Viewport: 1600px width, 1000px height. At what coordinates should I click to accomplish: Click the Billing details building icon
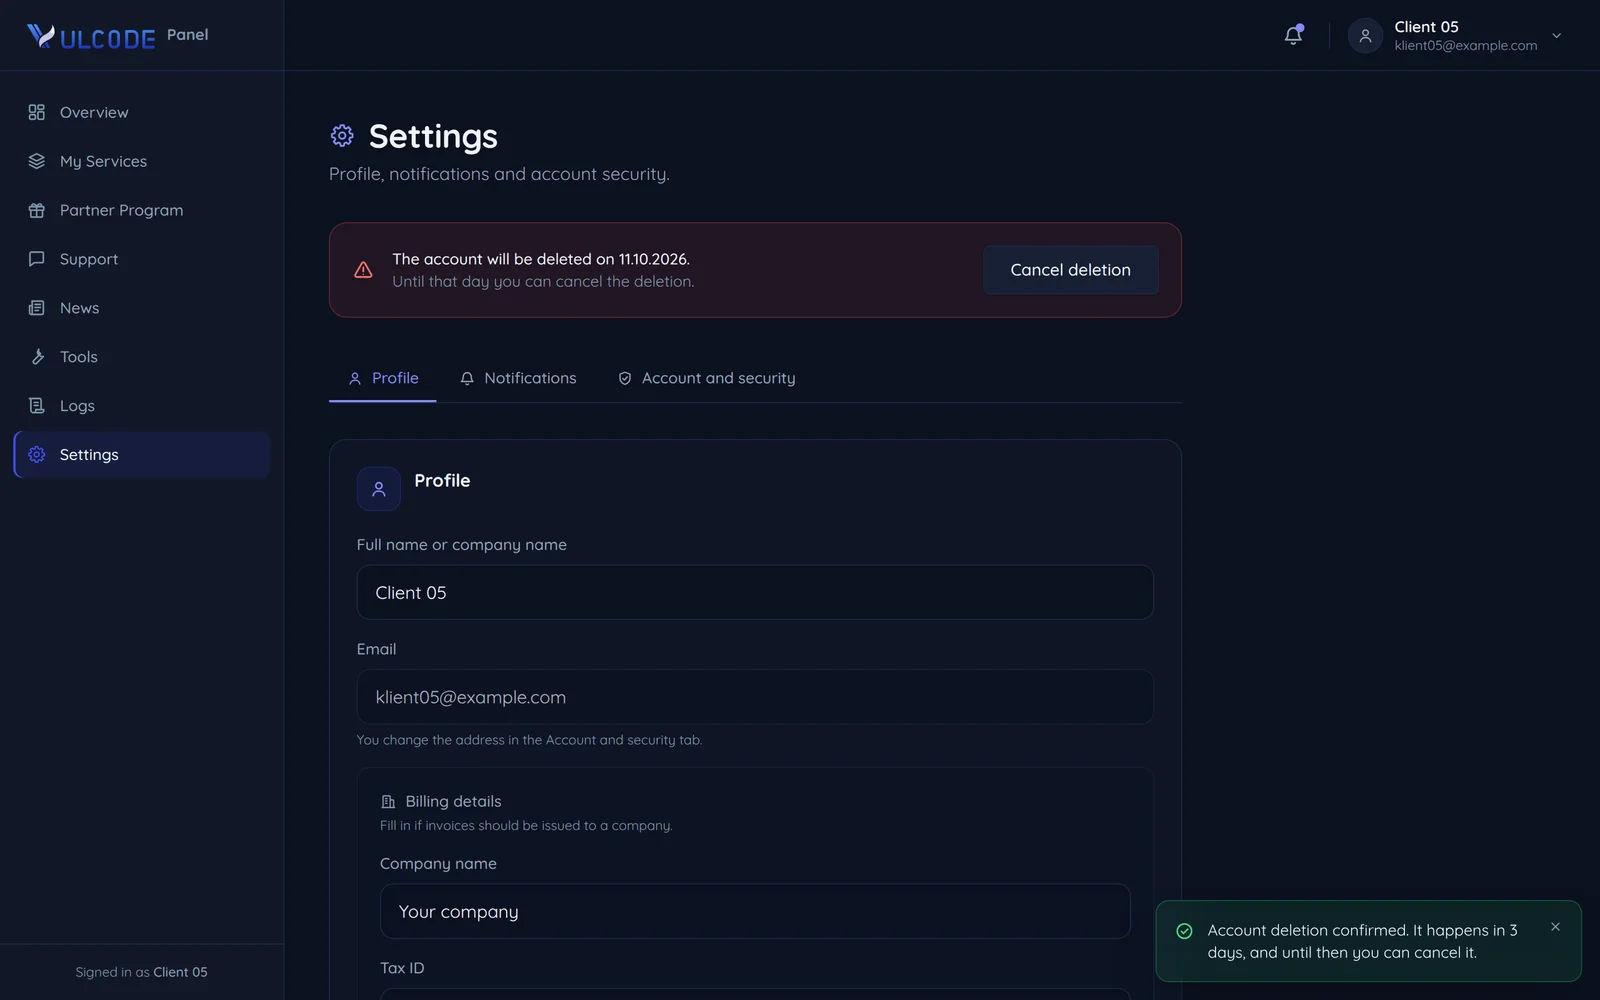388,802
